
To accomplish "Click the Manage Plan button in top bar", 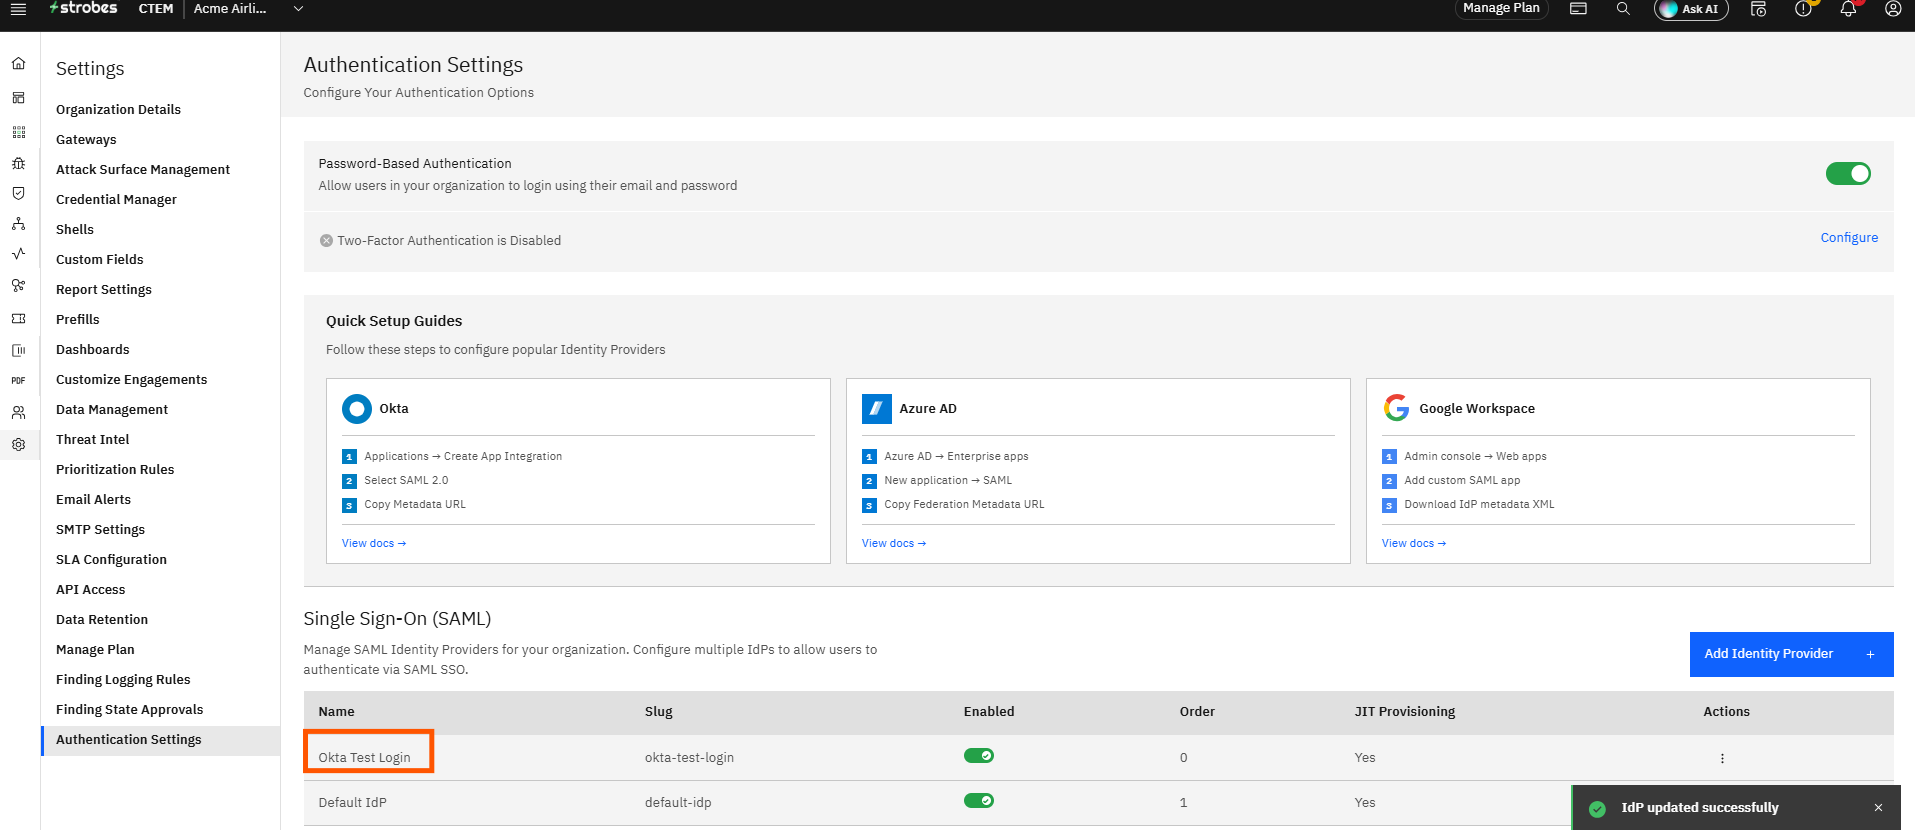I will click(1501, 8).
